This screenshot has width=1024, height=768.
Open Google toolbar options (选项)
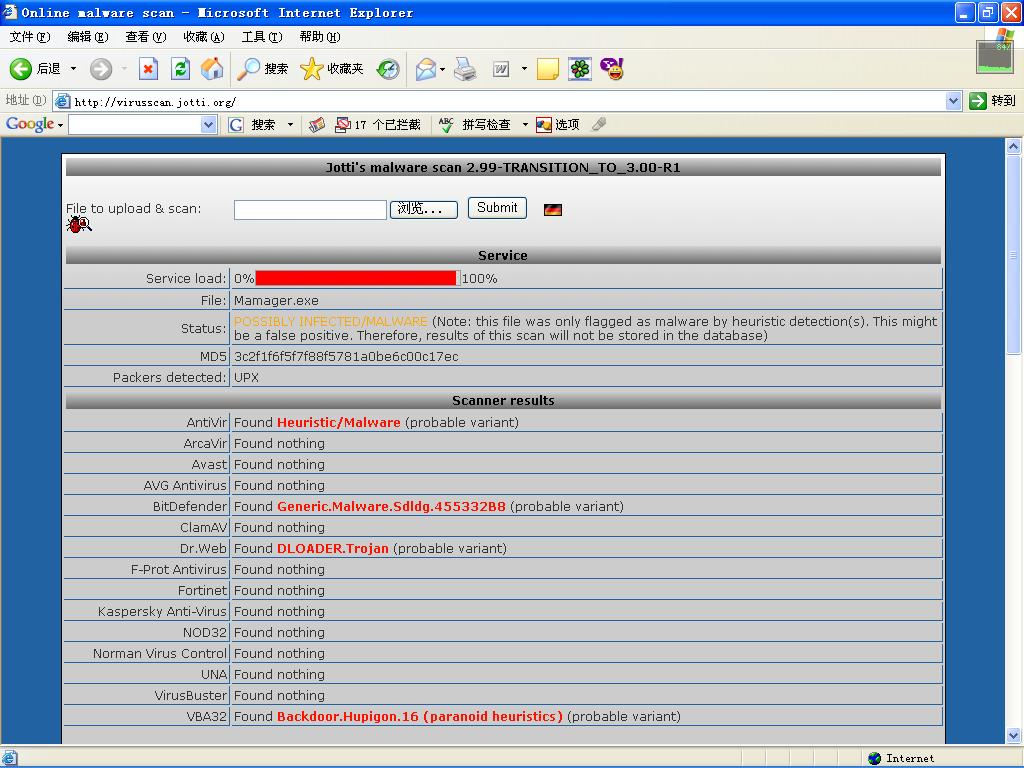[558, 125]
